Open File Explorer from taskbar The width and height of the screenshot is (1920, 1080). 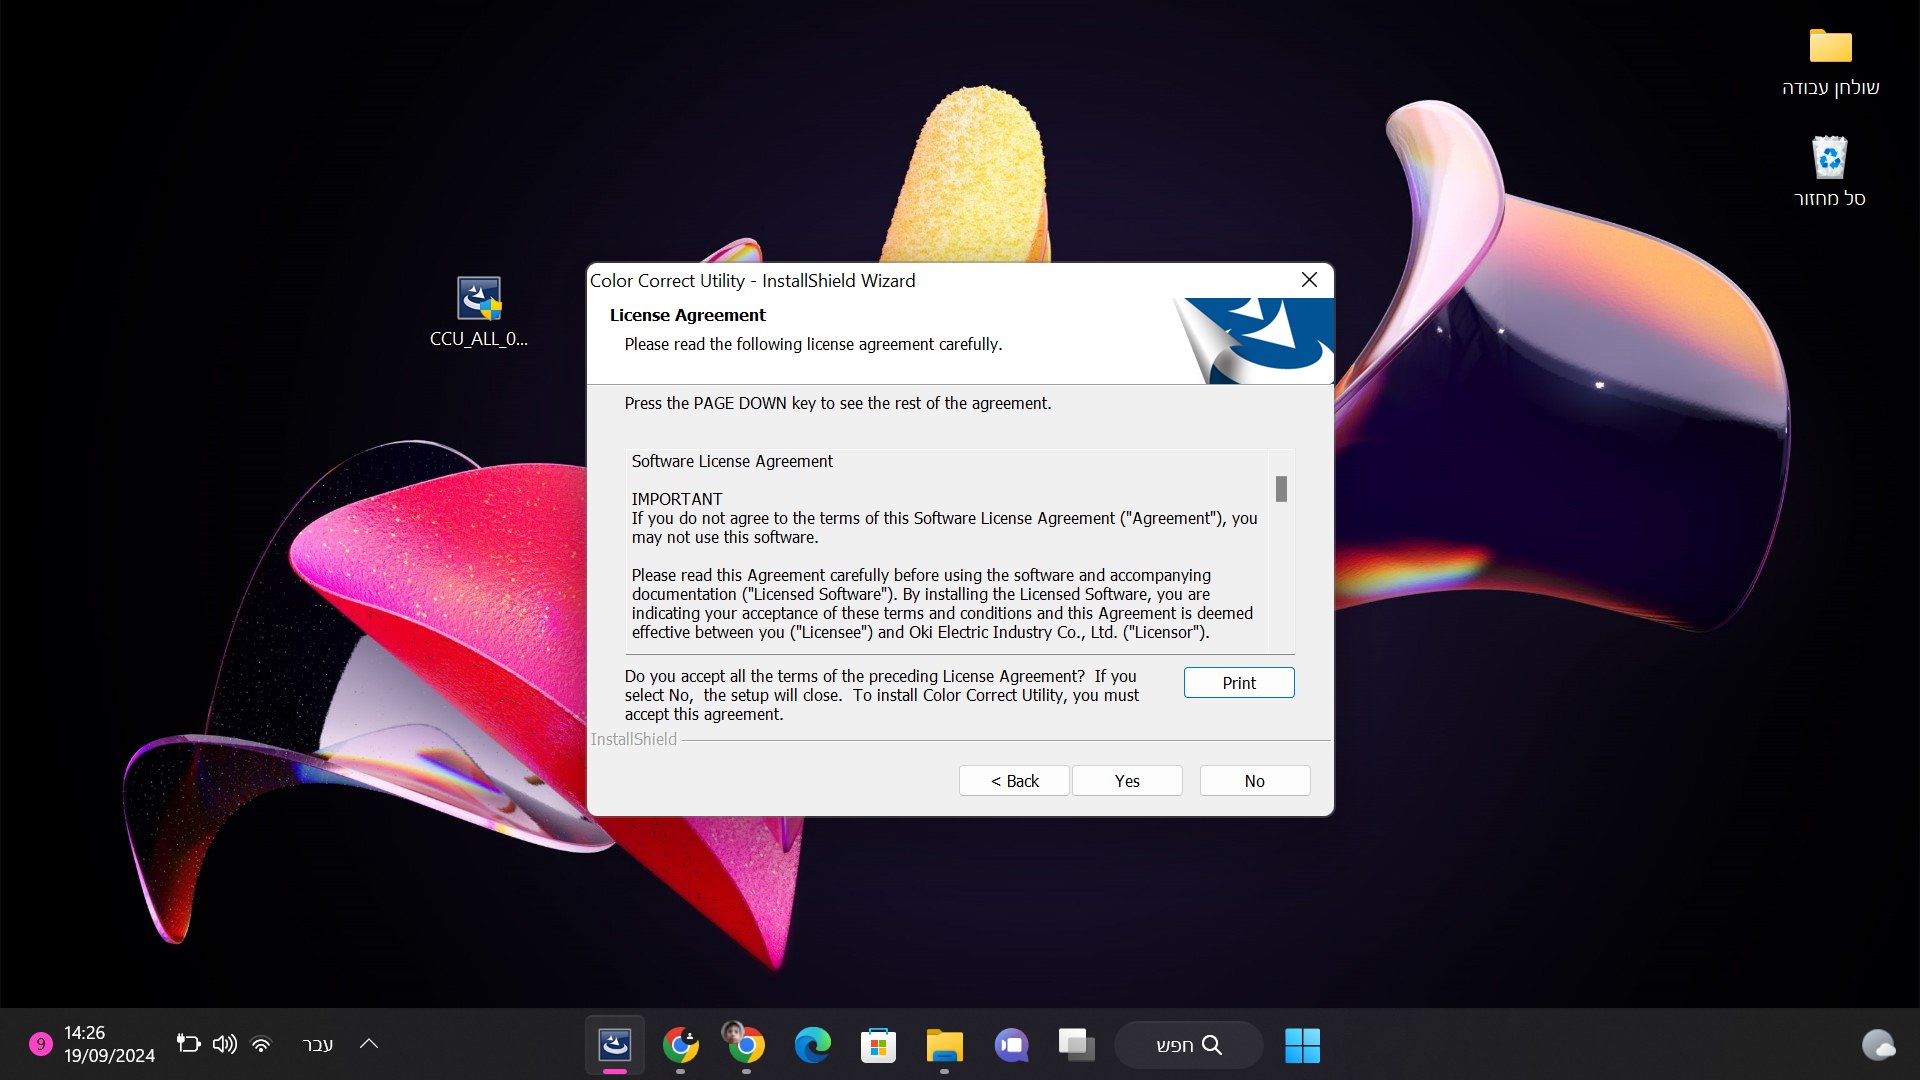pyautogui.click(x=944, y=1045)
